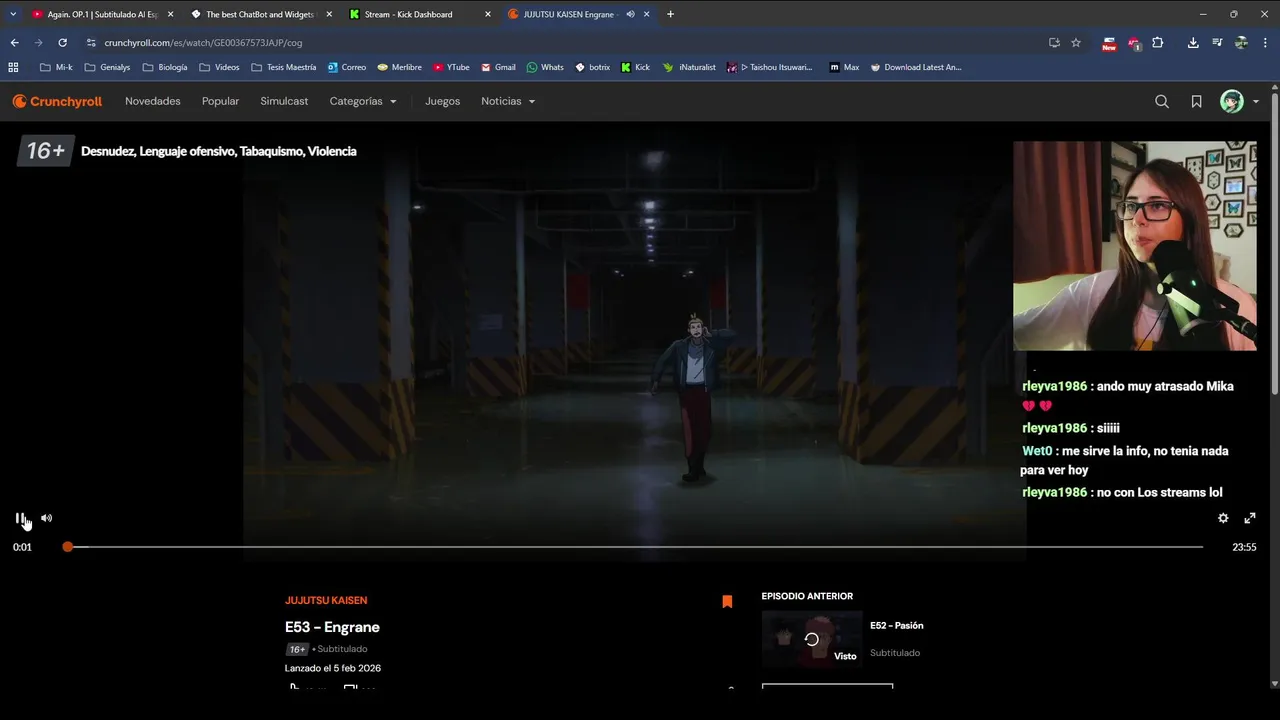This screenshot has height=720, width=1280.
Task: Open Crunchyroll search
Action: (1162, 101)
